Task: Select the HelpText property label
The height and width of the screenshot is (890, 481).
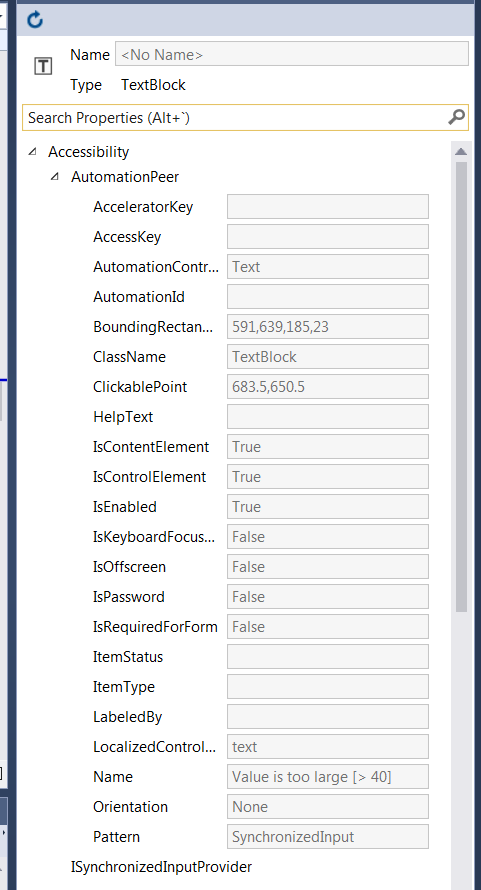Action: pos(123,417)
